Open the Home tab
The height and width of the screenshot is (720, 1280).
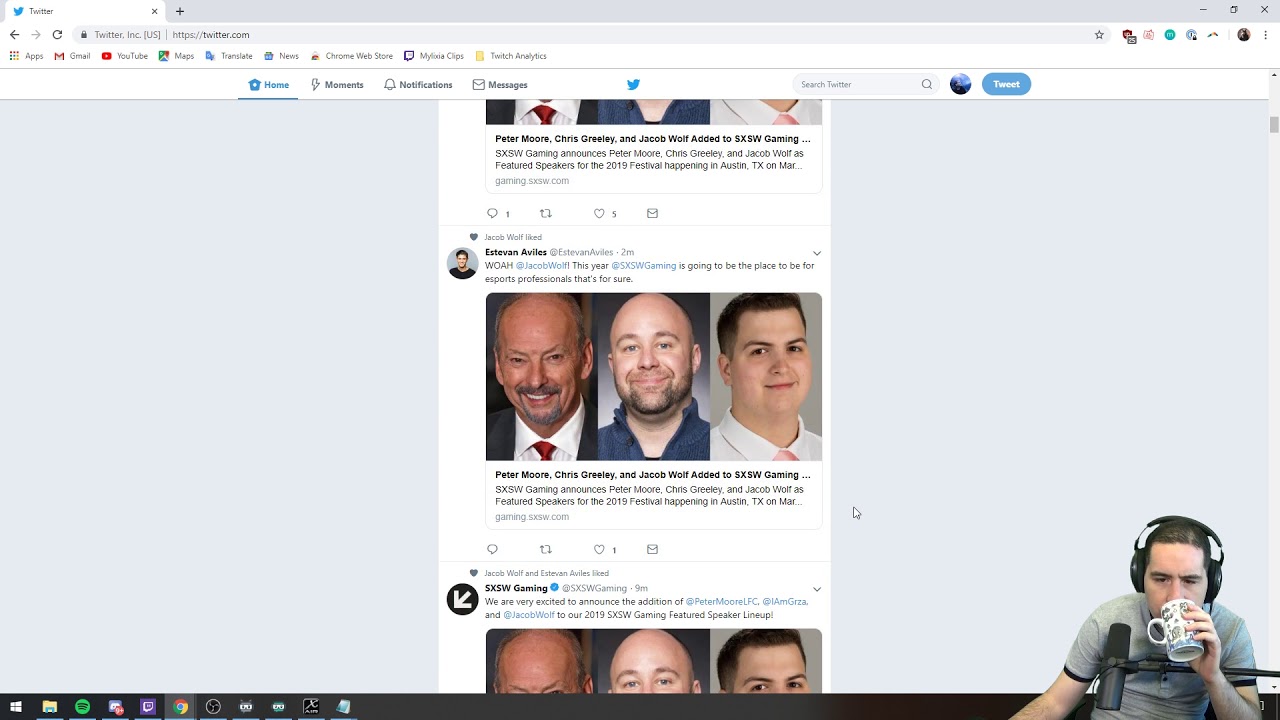pyautogui.click(x=269, y=85)
